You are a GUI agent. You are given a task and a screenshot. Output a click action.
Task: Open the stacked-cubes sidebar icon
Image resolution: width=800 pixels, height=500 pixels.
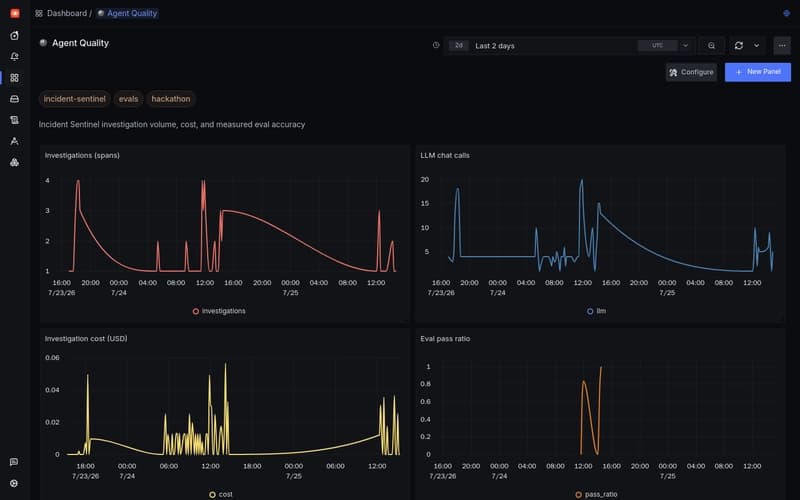(15, 162)
